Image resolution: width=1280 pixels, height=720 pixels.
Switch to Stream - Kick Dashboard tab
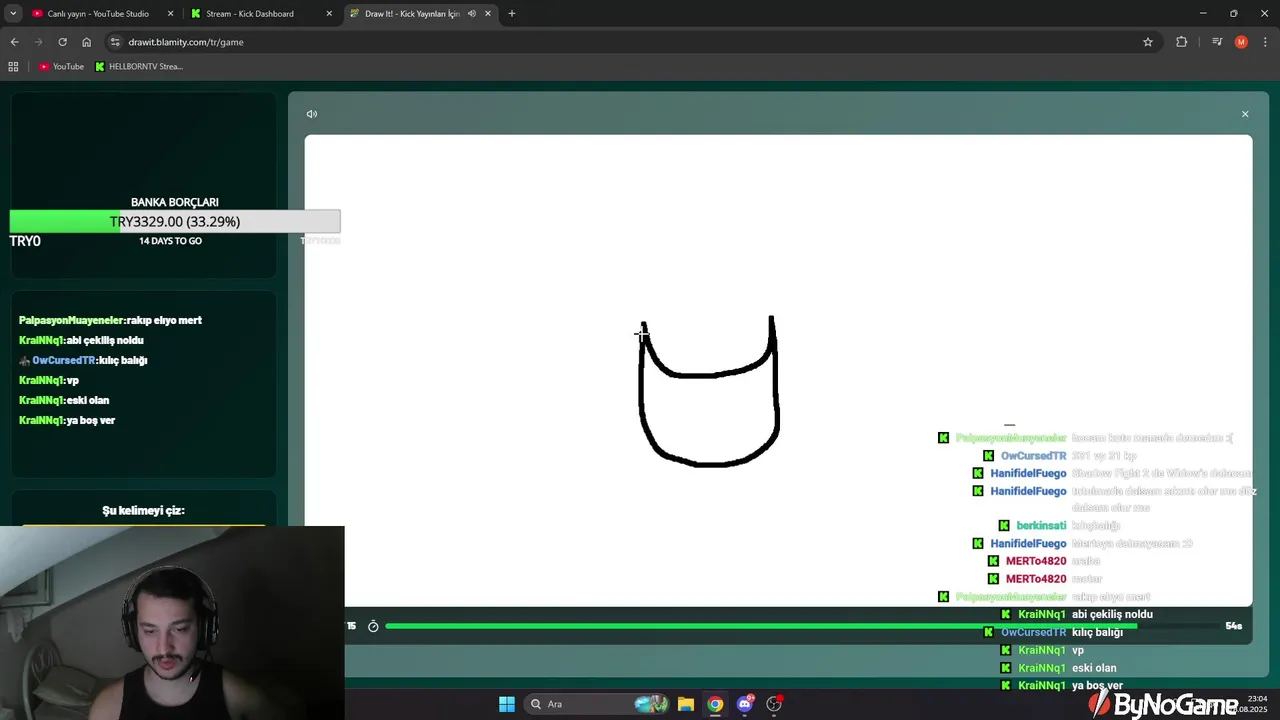point(250,14)
